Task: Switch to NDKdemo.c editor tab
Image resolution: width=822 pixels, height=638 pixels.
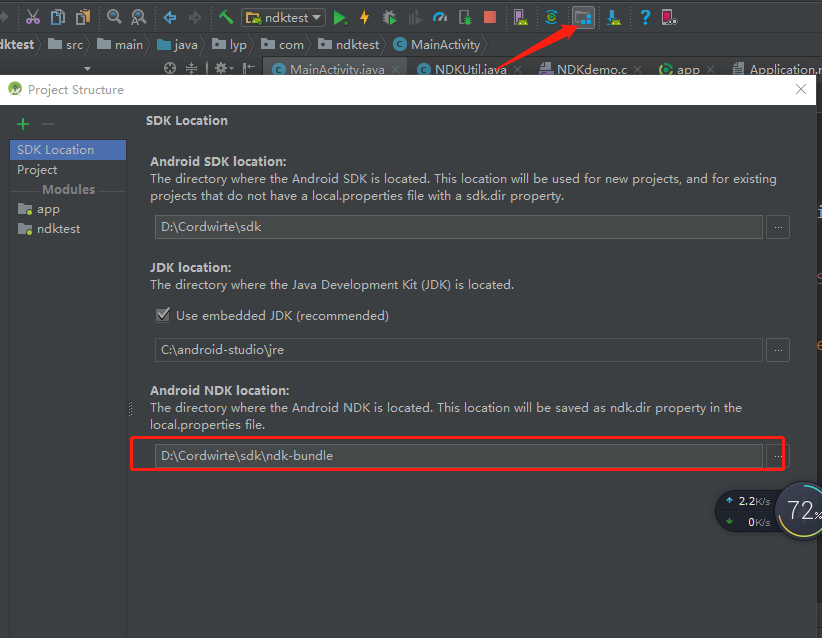Action: point(585,69)
